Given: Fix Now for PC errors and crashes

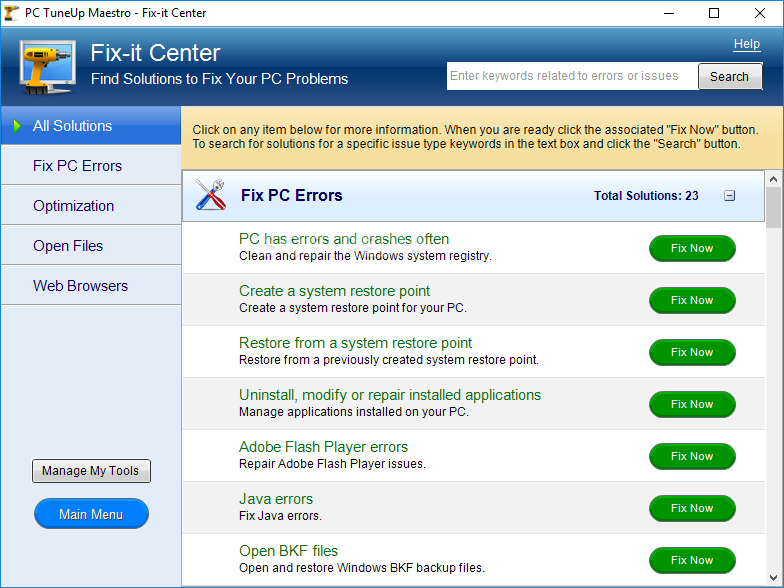Looking at the screenshot, I should click(x=692, y=248).
